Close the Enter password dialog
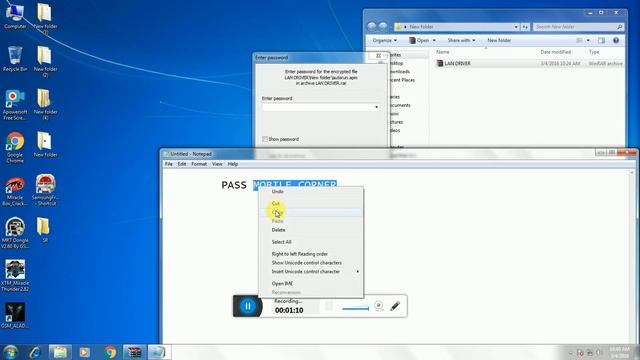 (378, 56)
